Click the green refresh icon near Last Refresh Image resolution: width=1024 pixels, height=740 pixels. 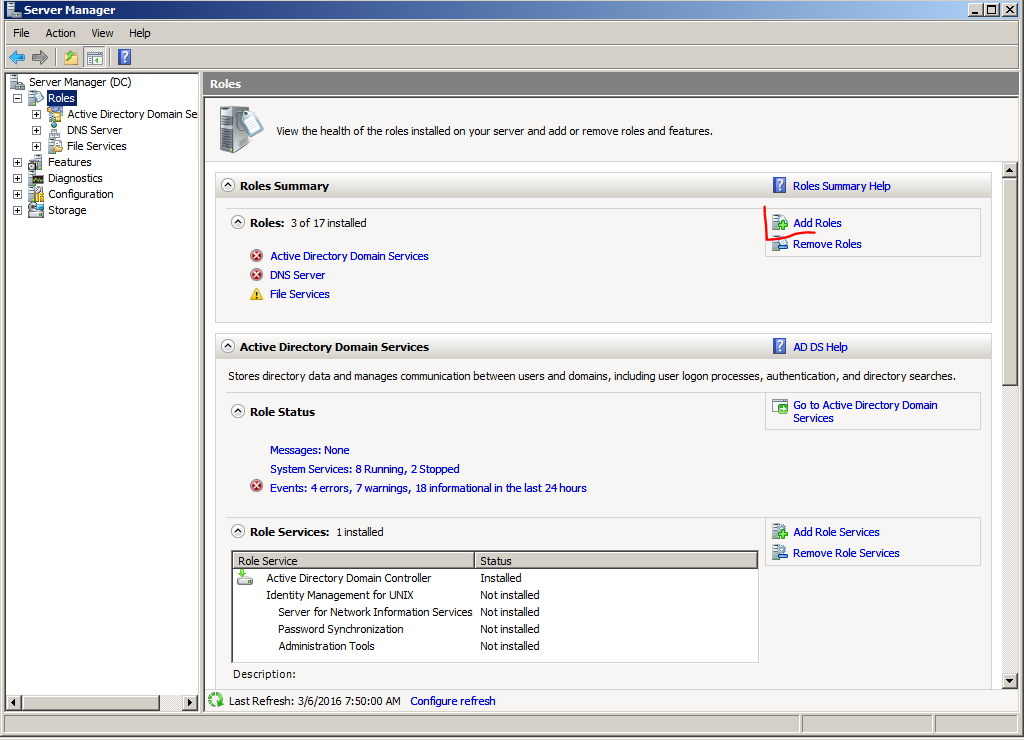[x=216, y=700]
